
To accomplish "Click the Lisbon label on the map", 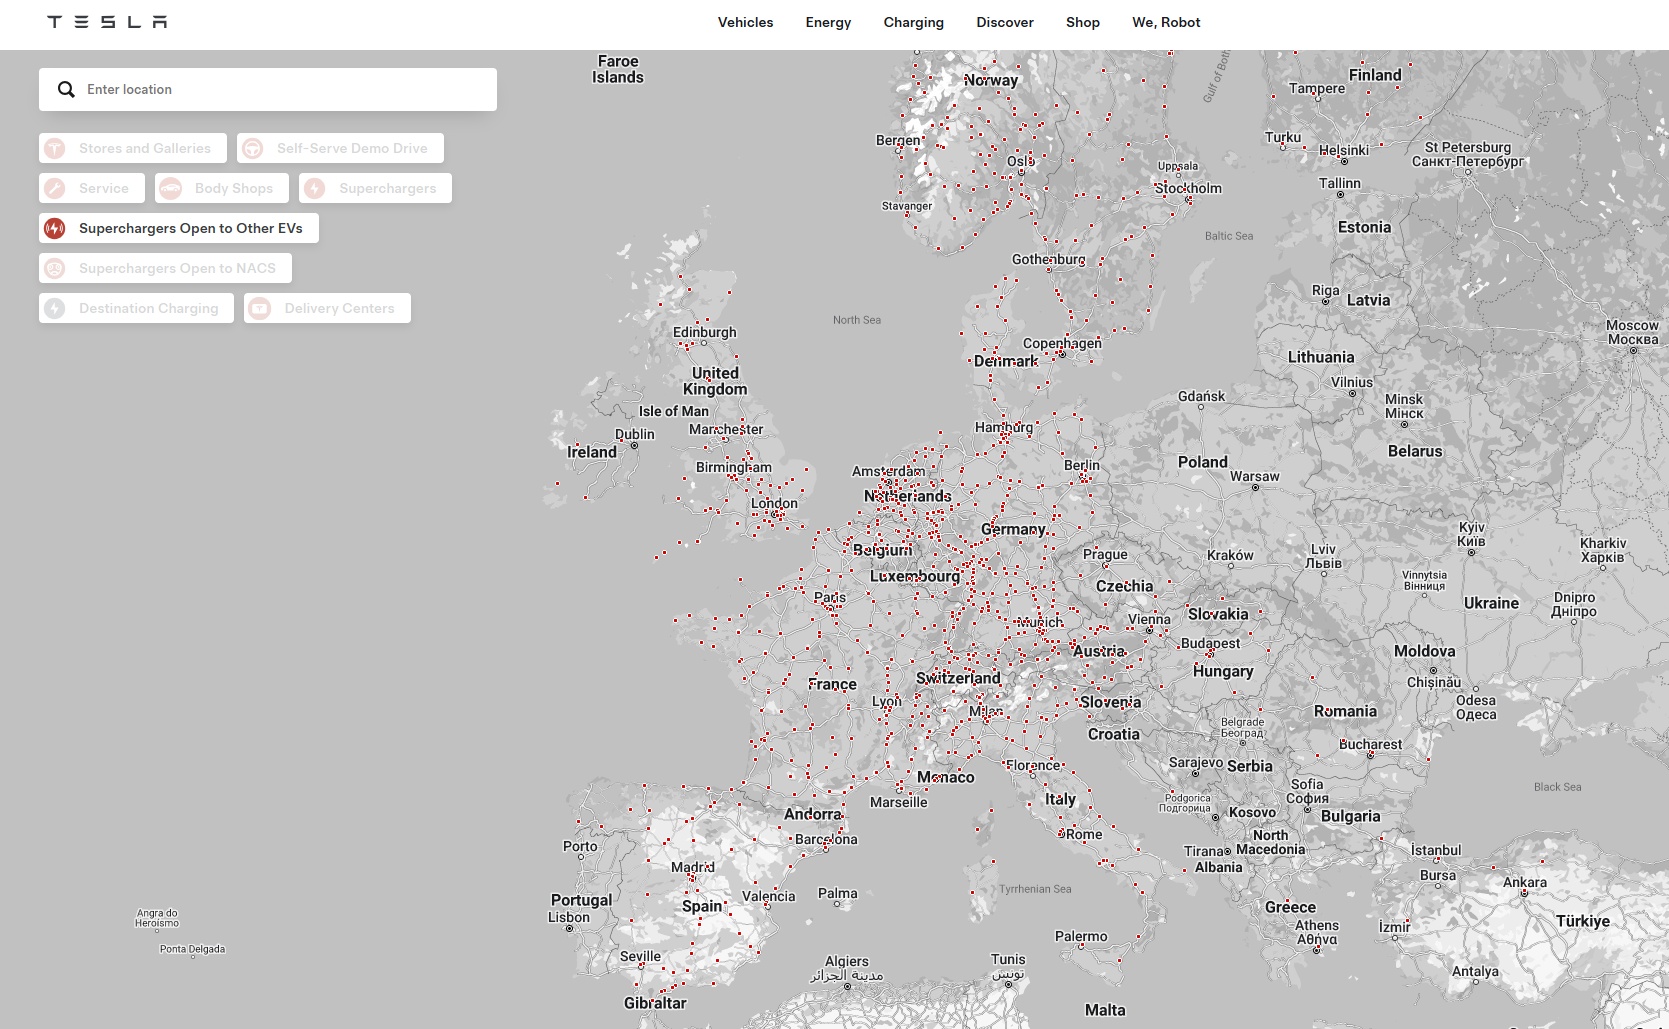I will click(x=569, y=917).
